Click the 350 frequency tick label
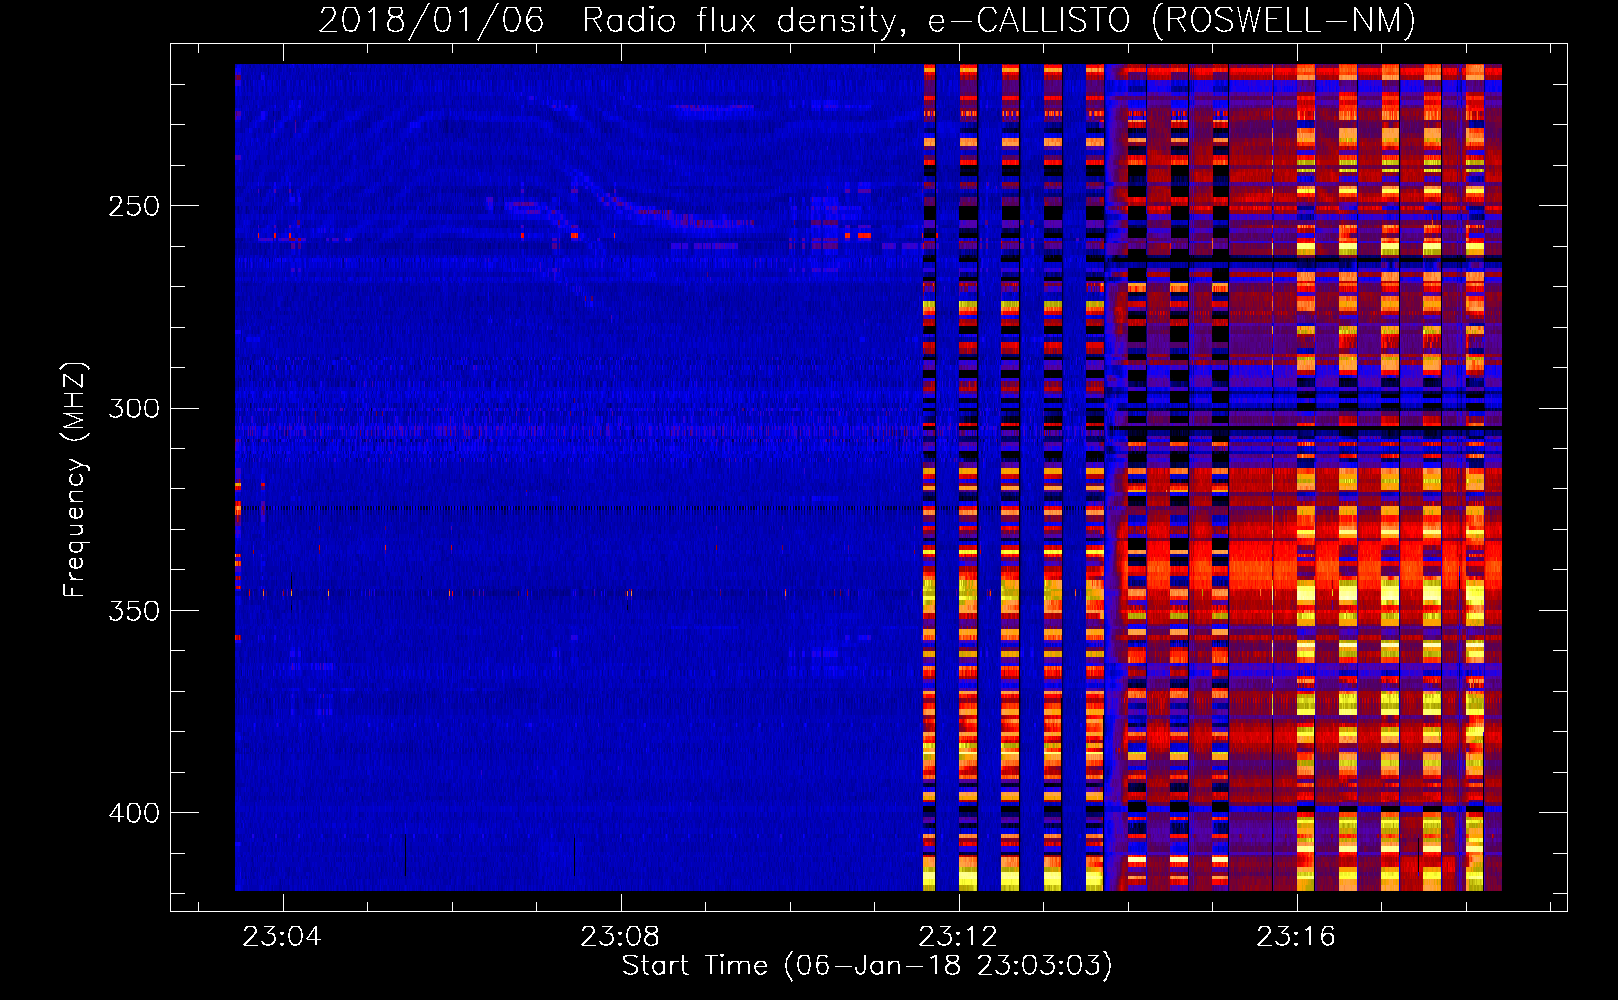 pos(134,611)
